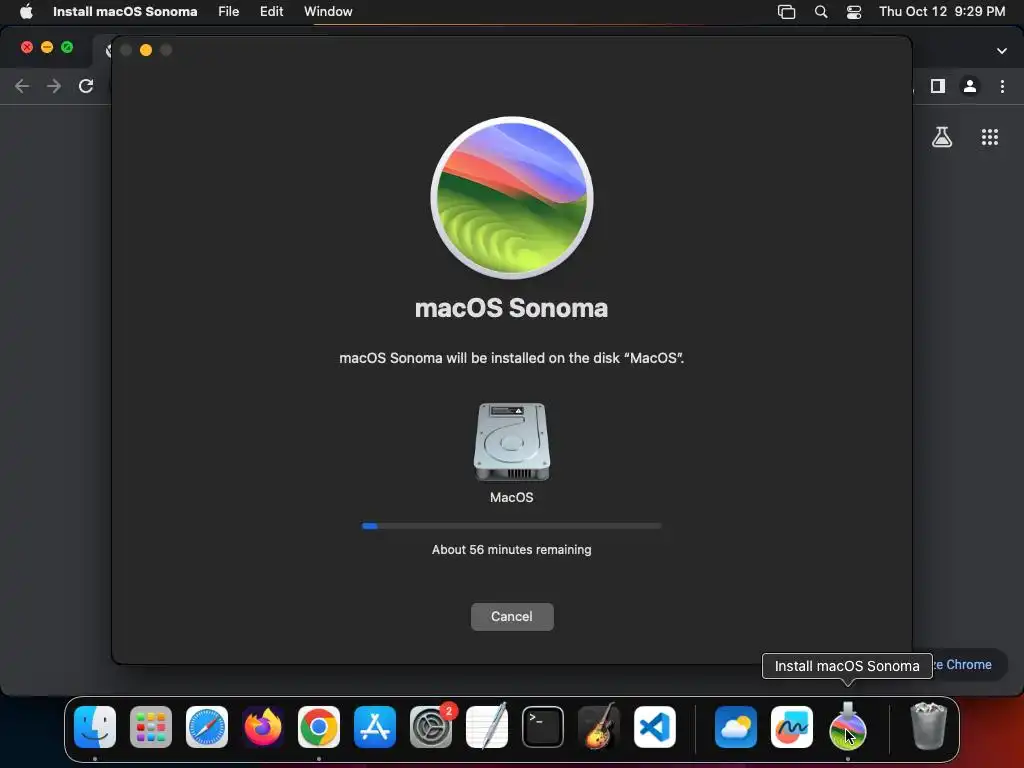The height and width of the screenshot is (768, 1024).
Task: Open the Apple menu
Action: pyautogui.click(x=26, y=11)
